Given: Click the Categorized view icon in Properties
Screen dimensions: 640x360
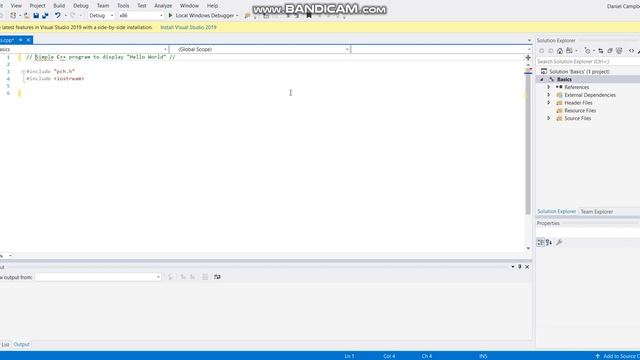Looking at the screenshot, I should 540,242.
